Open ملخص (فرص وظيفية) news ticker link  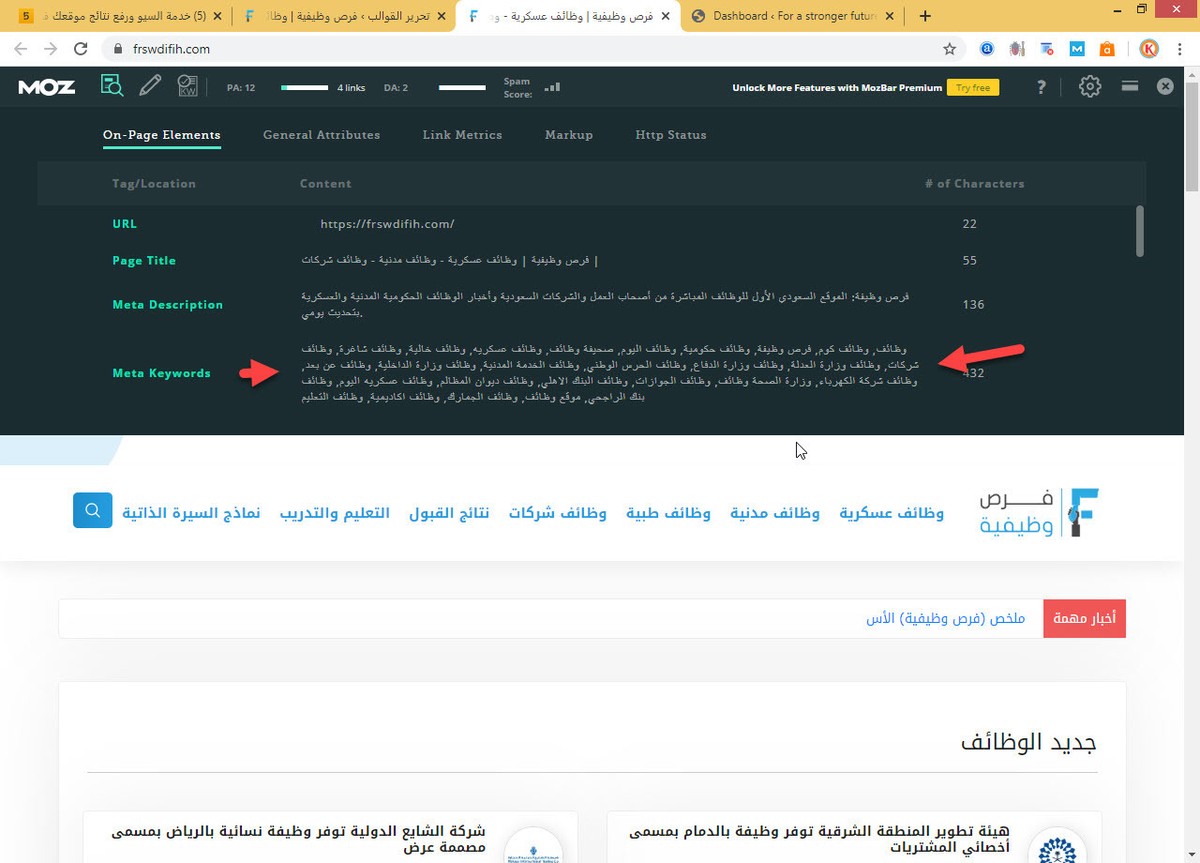(946, 619)
